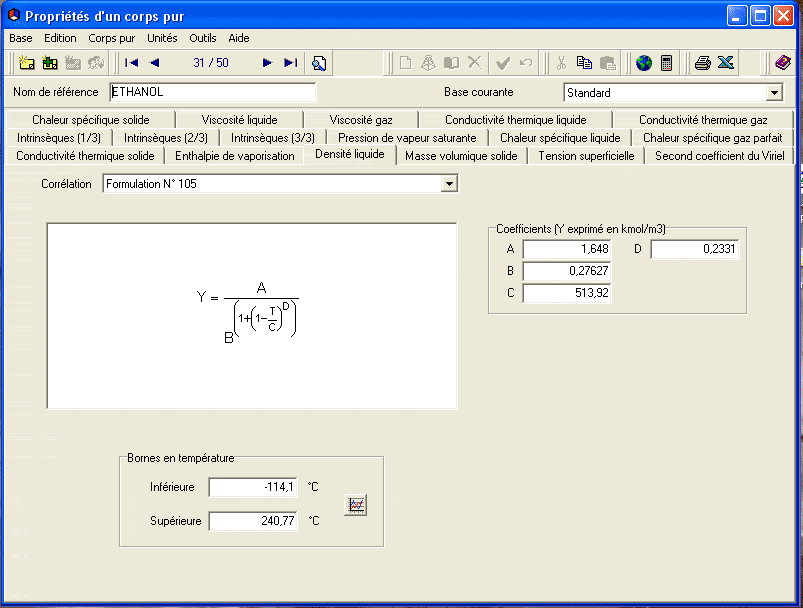Click the Inférieure temperature field

pyautogui.click(x=253, y=487)
